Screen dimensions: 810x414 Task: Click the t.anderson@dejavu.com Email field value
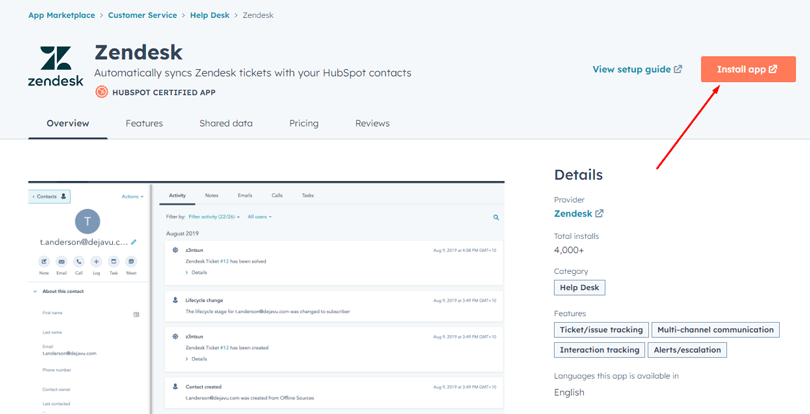69,354
